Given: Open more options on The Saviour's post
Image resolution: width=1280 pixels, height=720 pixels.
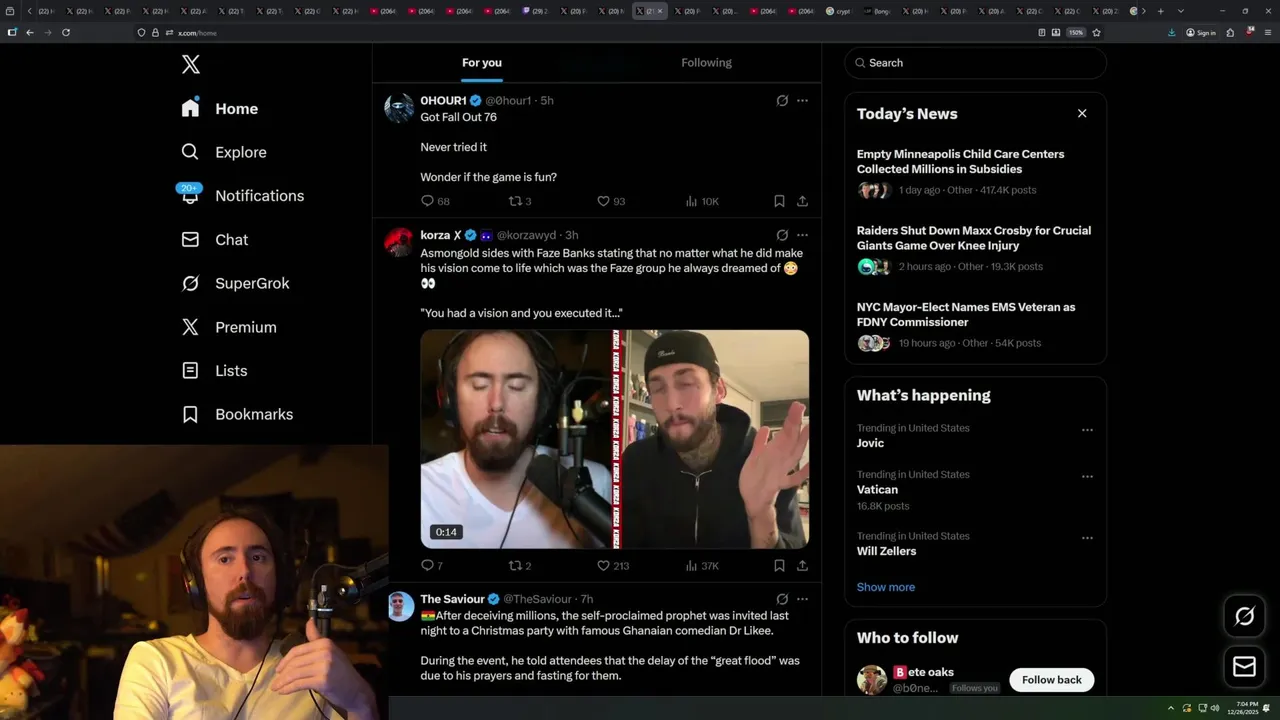Looking at the screenshot, I should (x=802, y=599).
